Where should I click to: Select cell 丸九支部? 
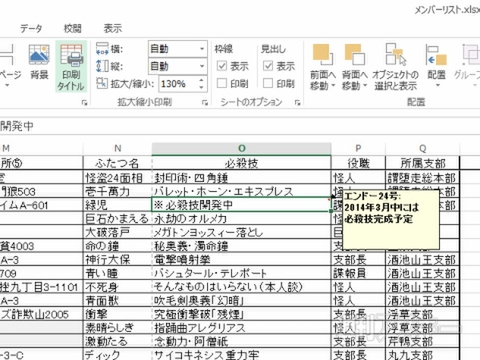[x=422, y=354]
